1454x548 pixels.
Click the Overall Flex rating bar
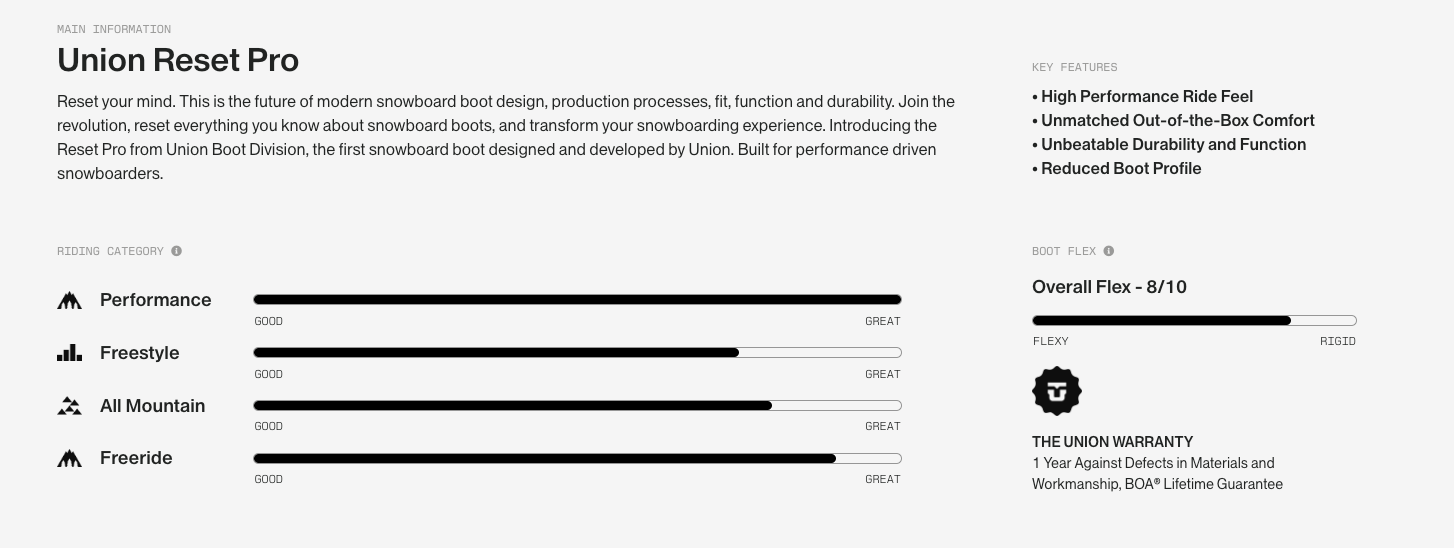[1194, 320]
